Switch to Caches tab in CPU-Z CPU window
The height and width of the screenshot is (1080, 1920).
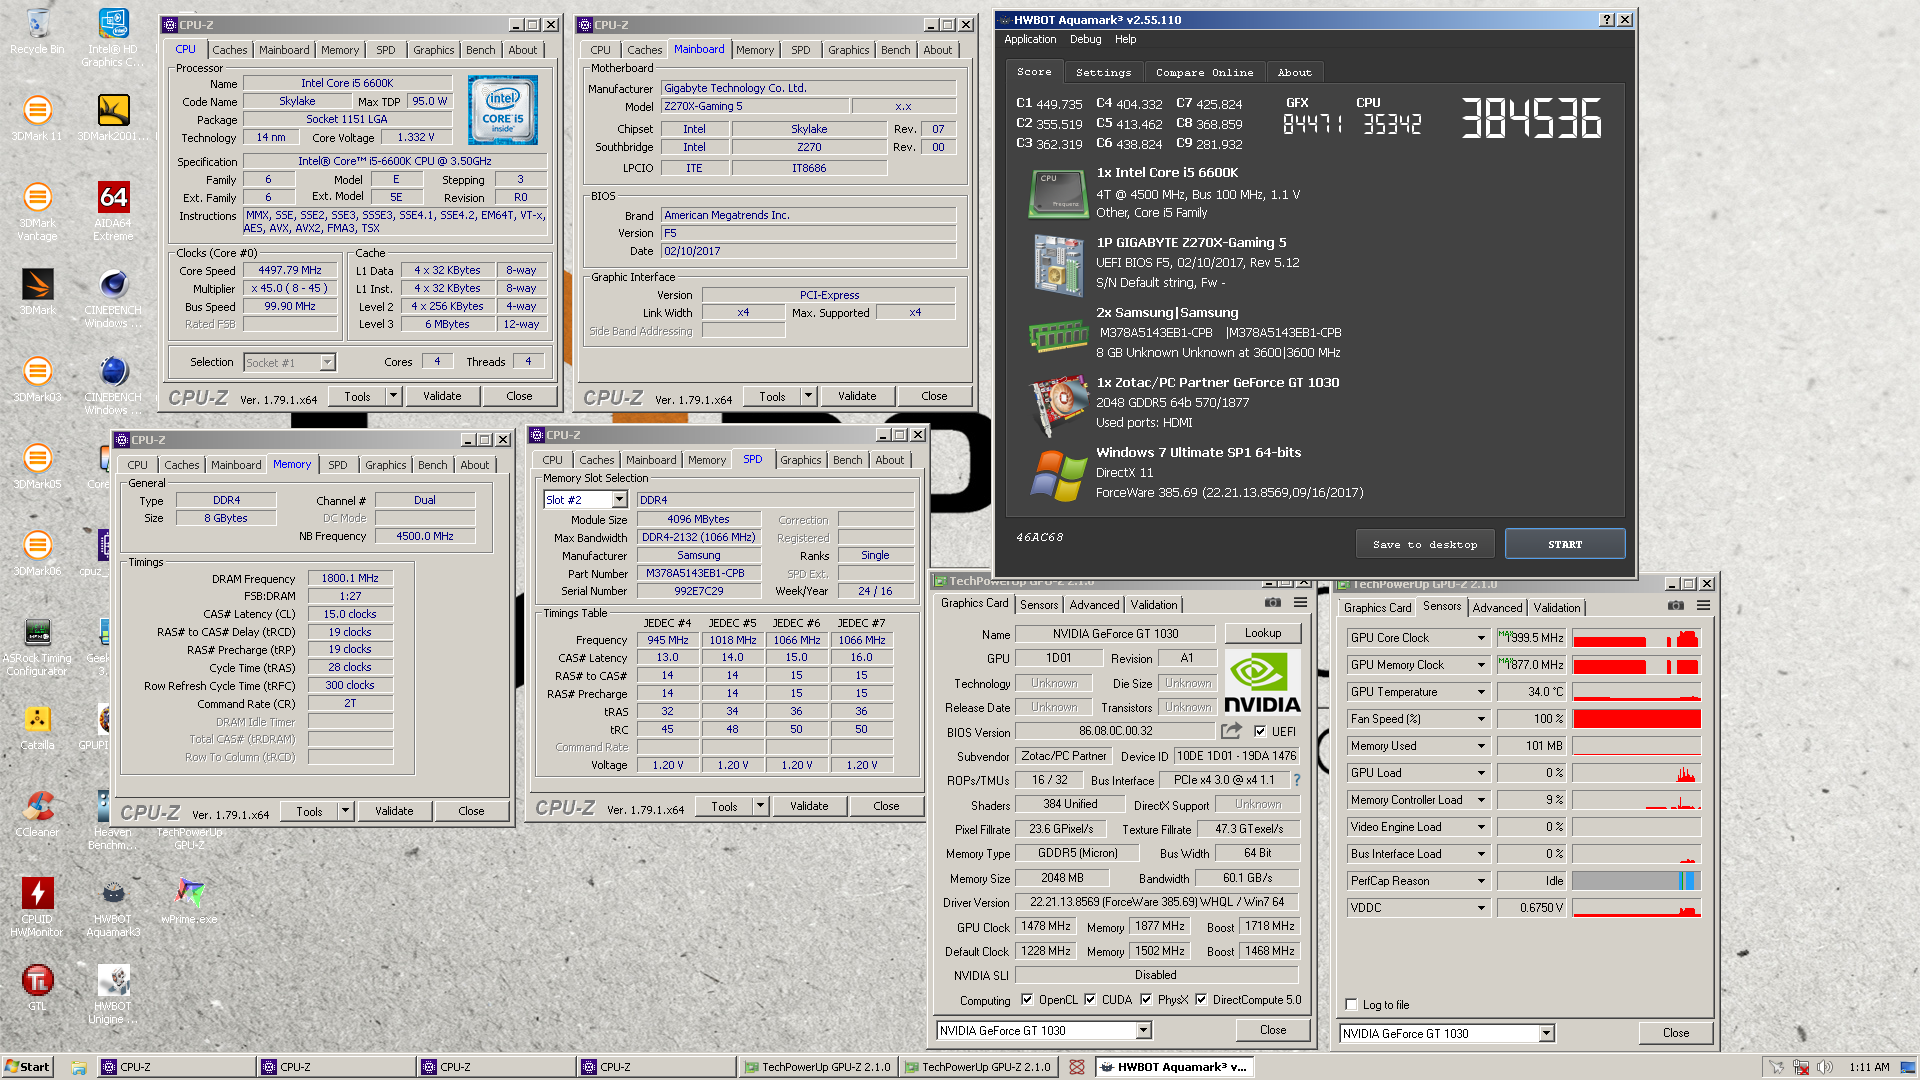coord(229,50)
